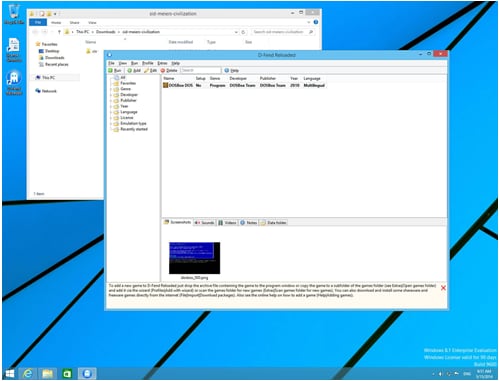Switch to the Sounds tab
The image size is (499, 381).
tap(205, 222)
